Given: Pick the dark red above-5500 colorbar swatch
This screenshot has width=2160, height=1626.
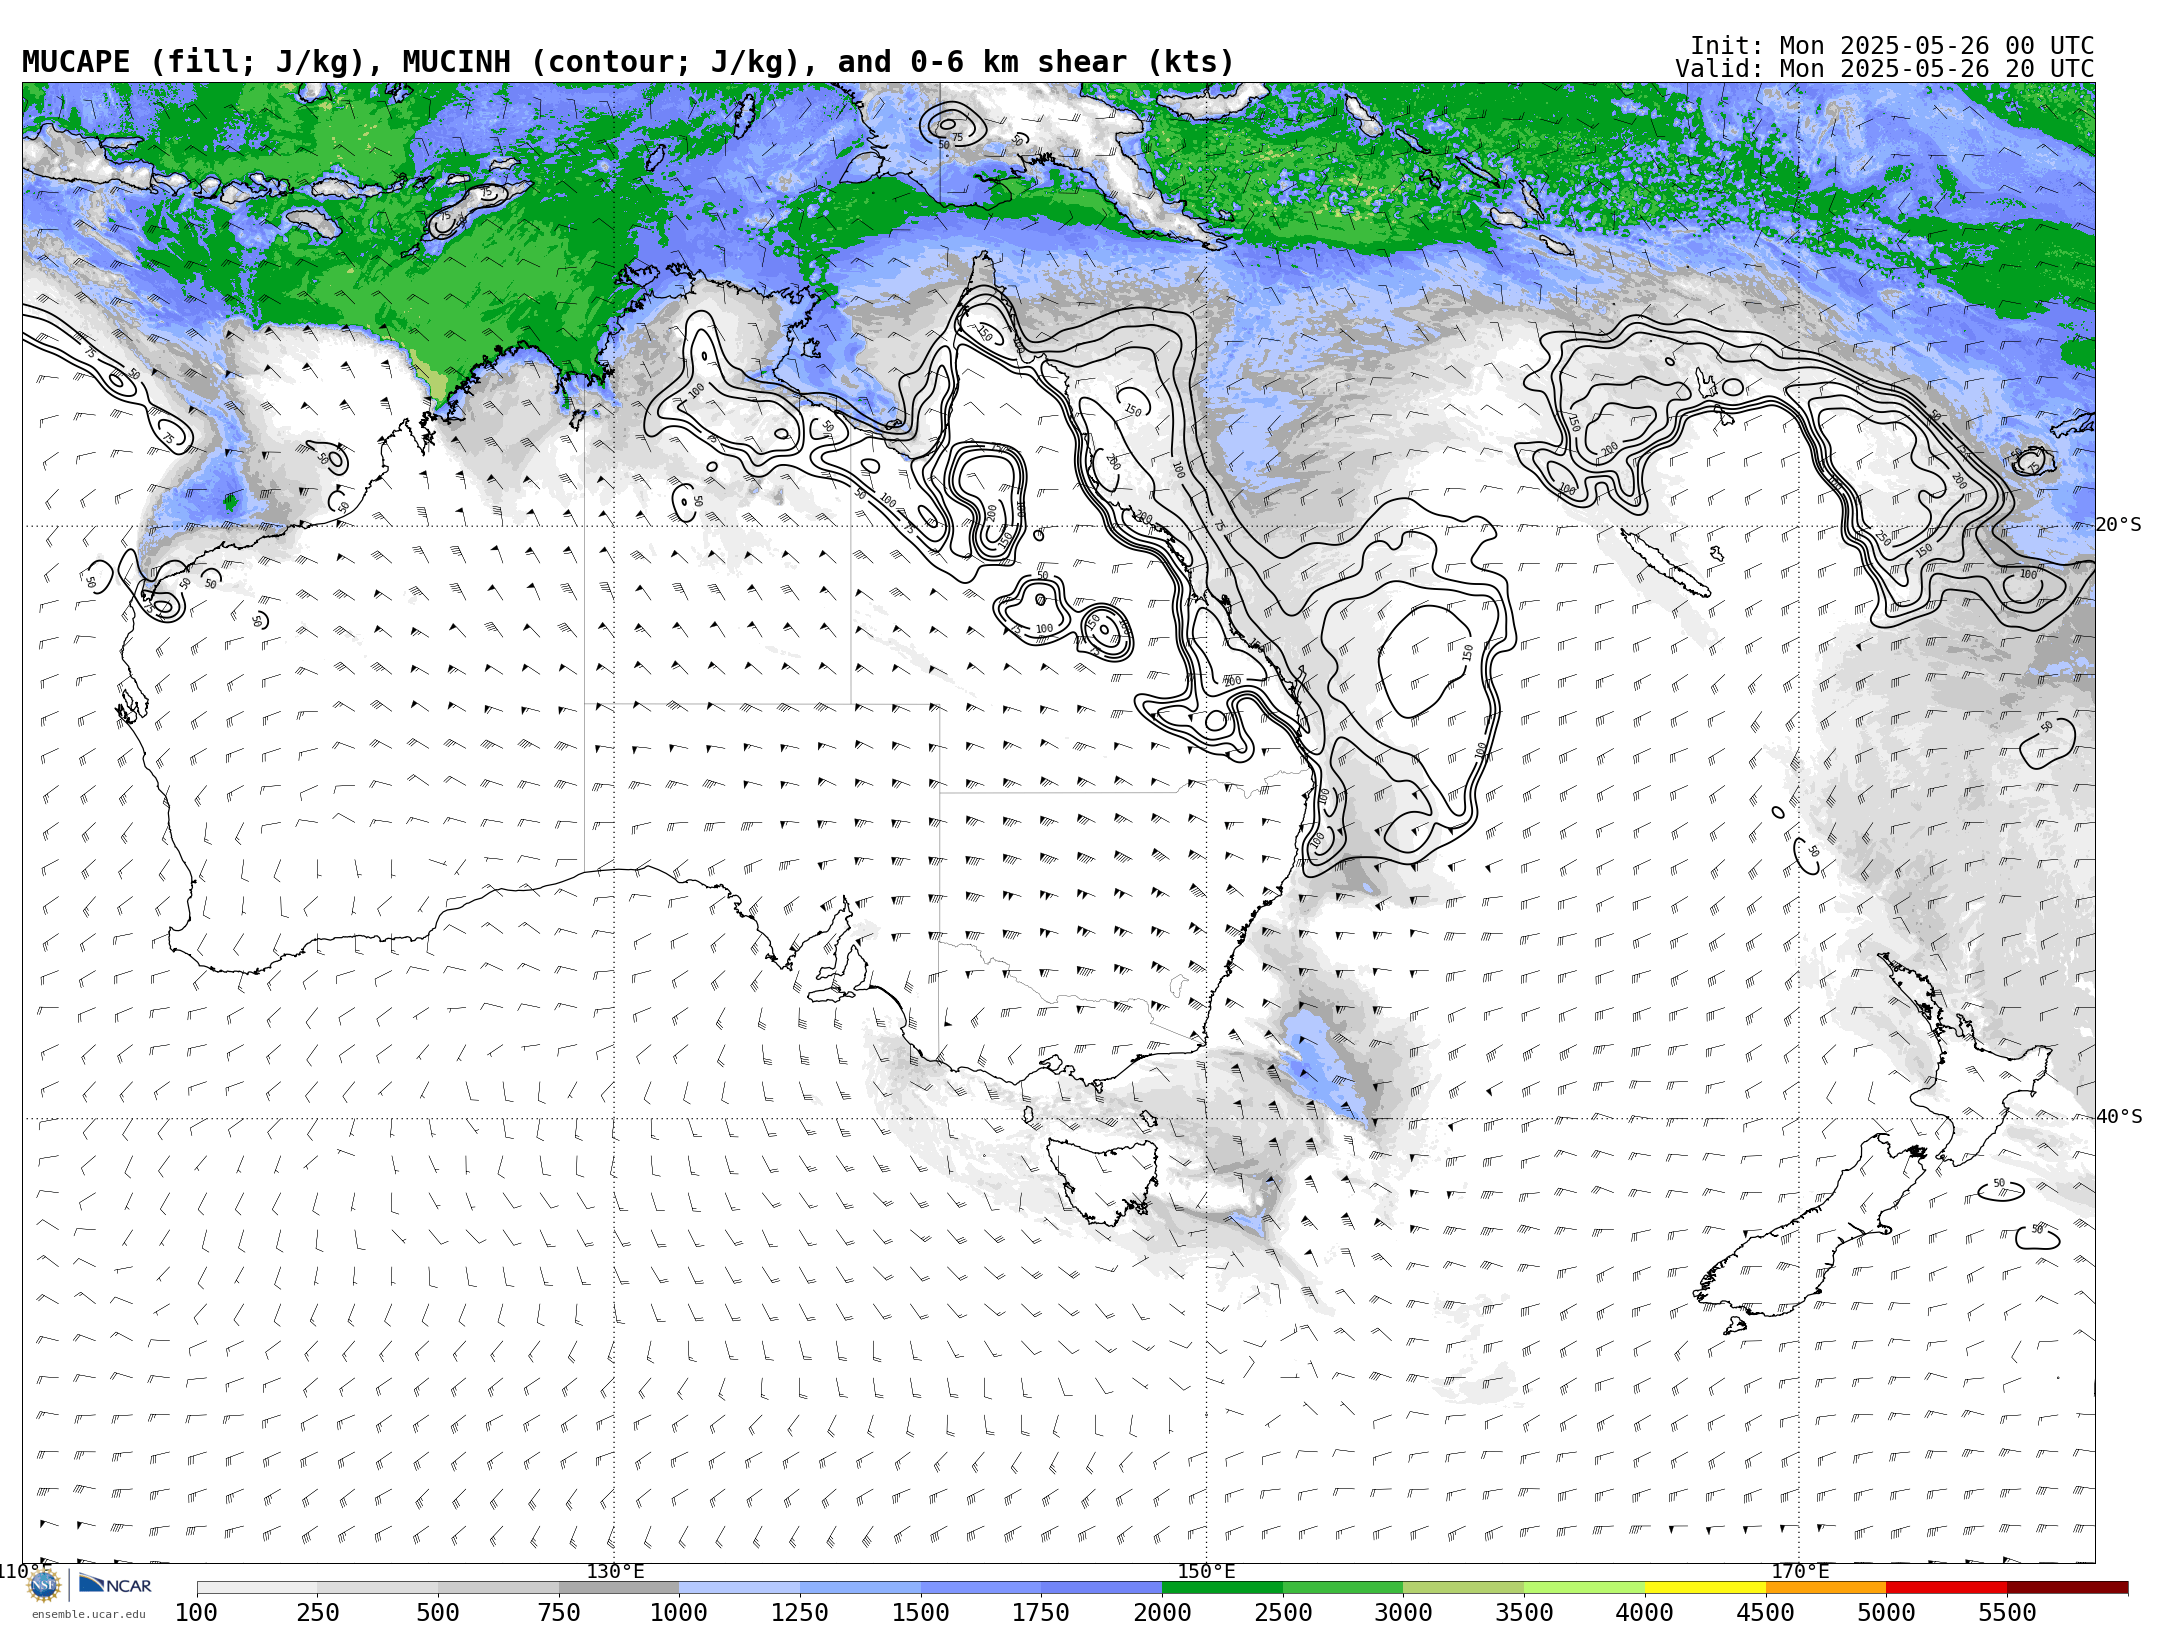Looking at the screenshot, I should coord(2067,1588).
